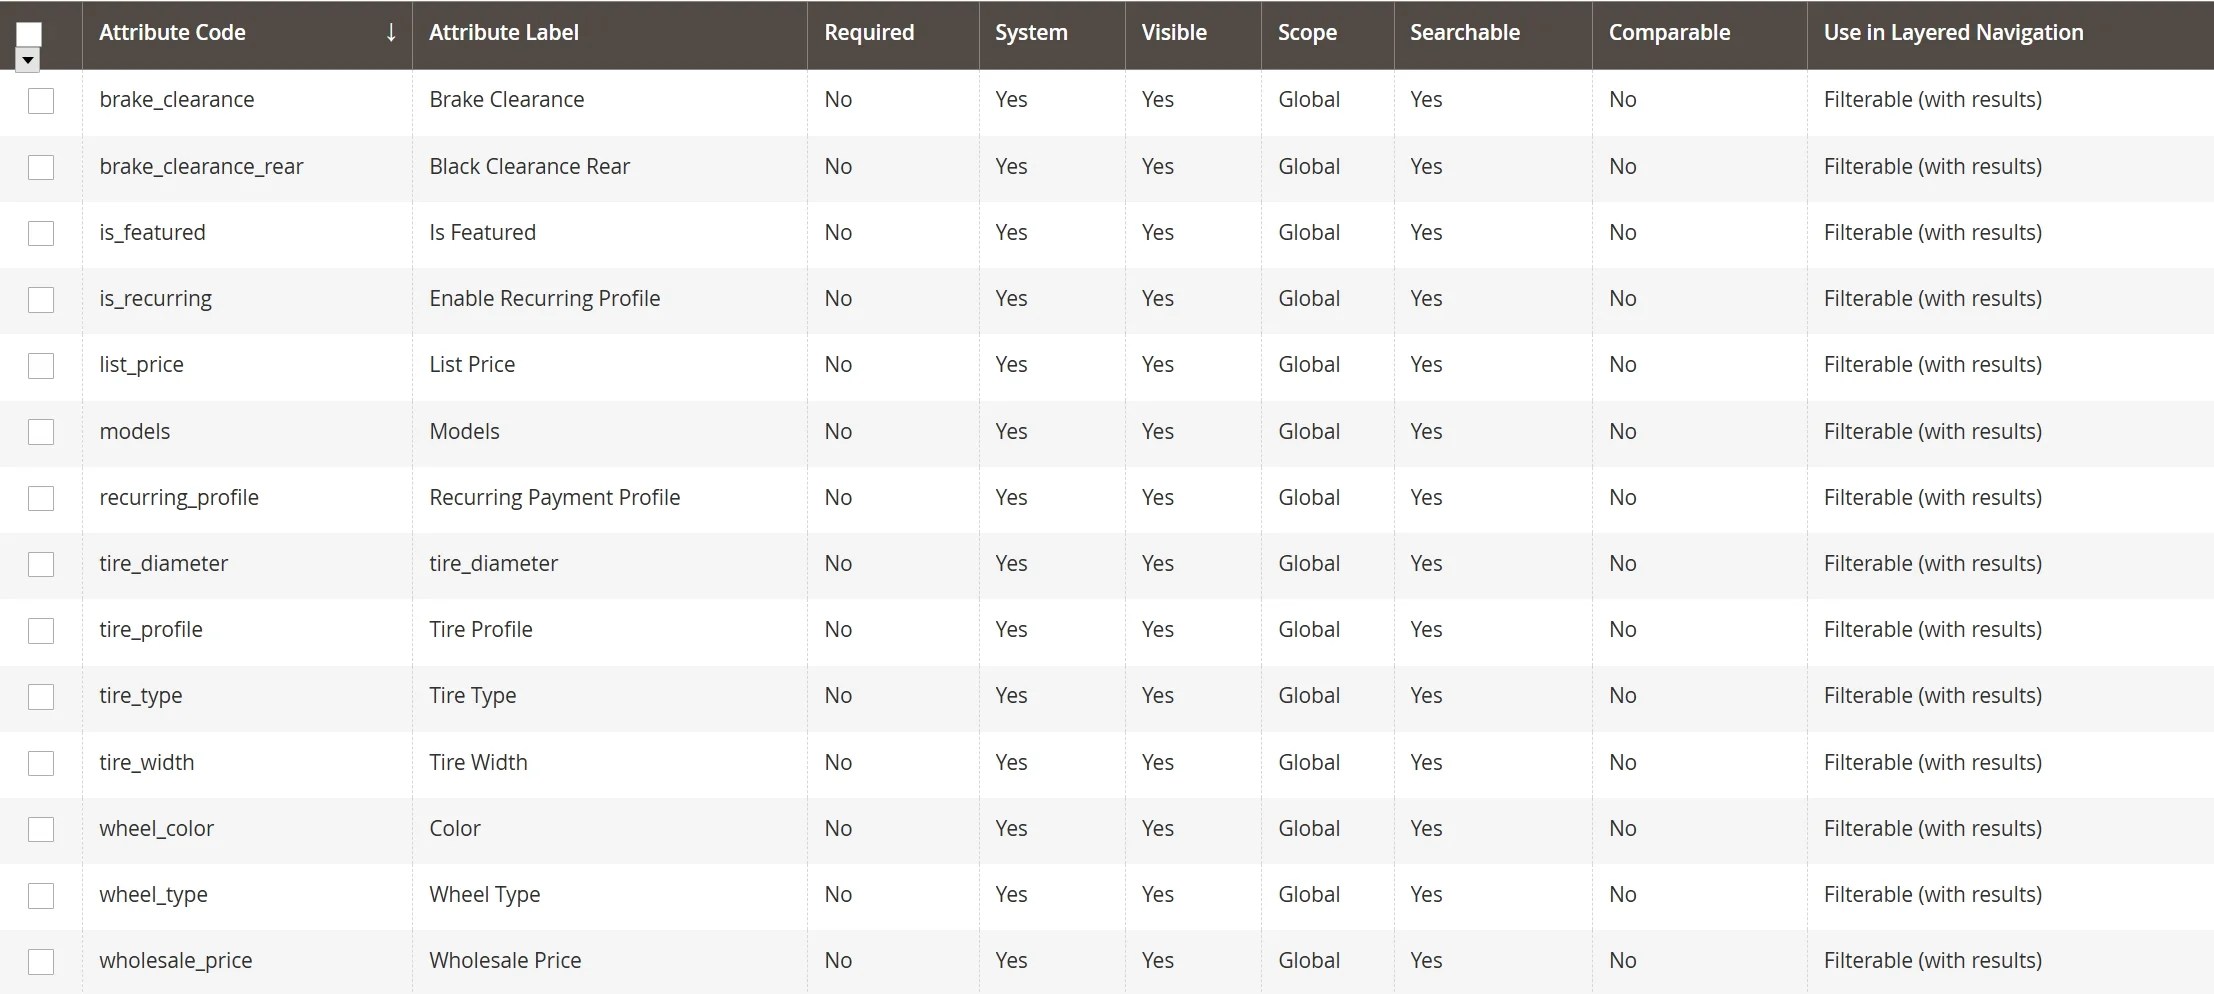Click the descending sort arrow on Attribute Code

click(390, 32)
